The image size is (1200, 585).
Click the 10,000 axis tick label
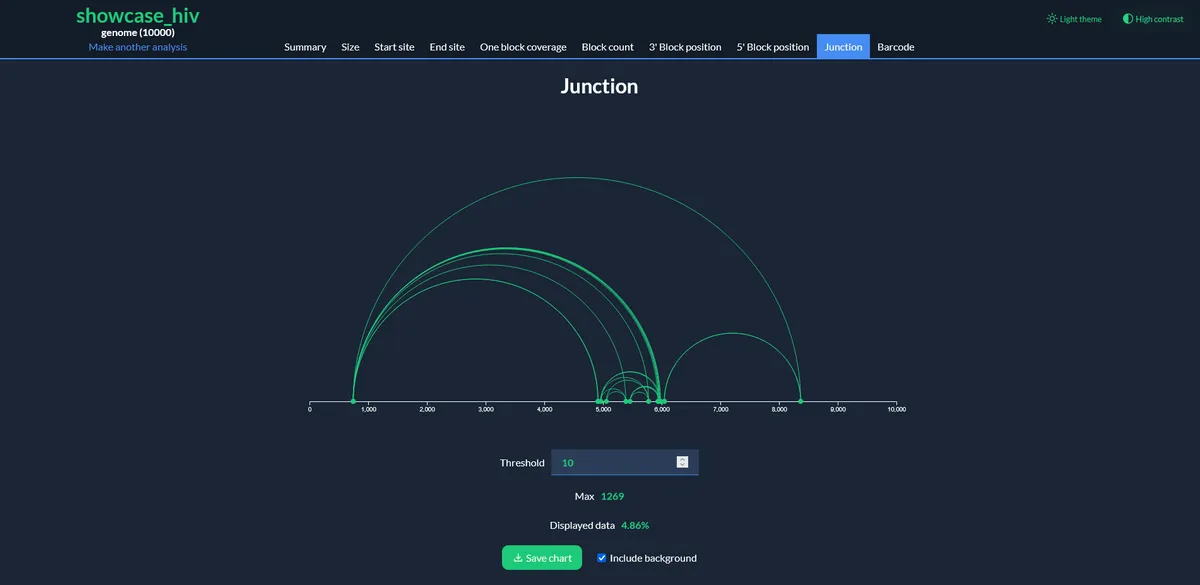[x=896, y=409]
